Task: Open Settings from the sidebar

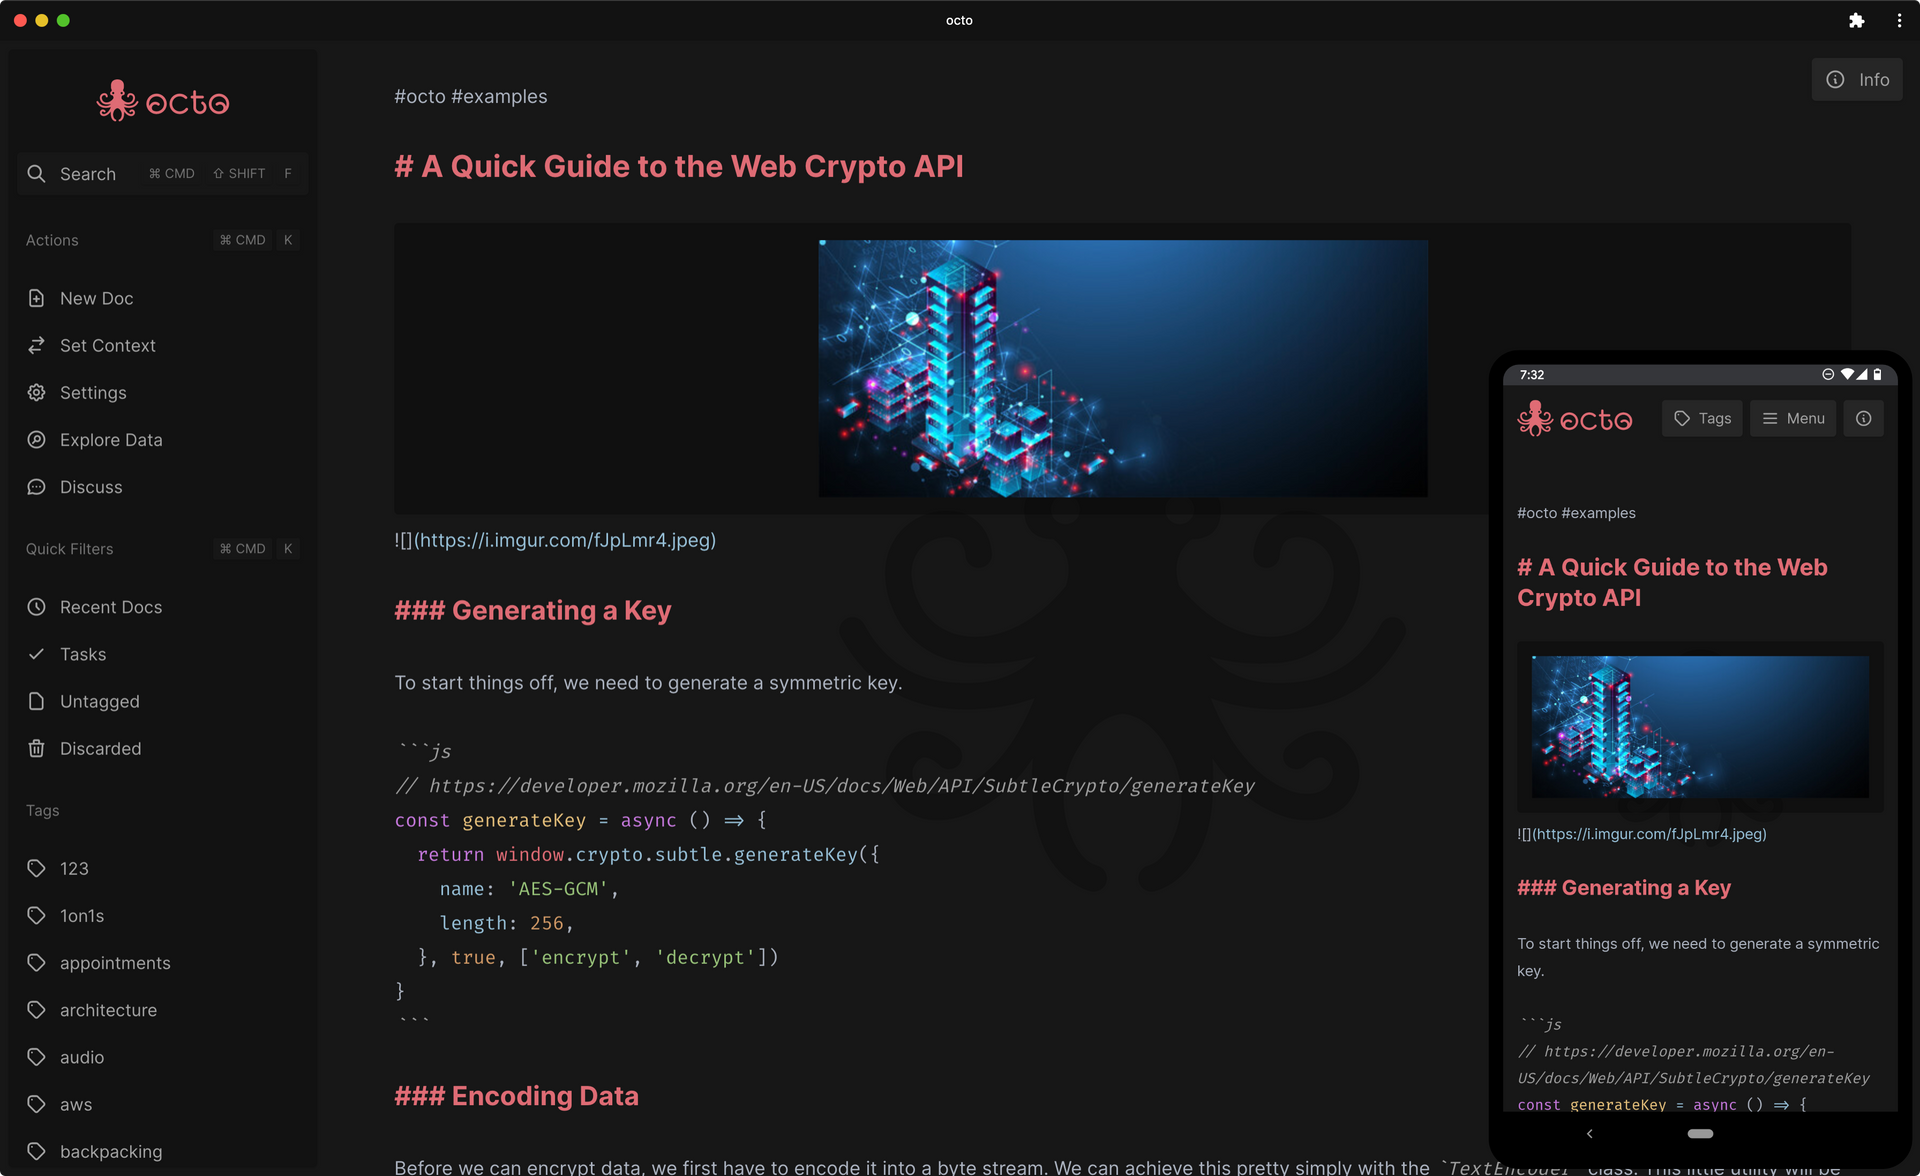Action: 93,393
